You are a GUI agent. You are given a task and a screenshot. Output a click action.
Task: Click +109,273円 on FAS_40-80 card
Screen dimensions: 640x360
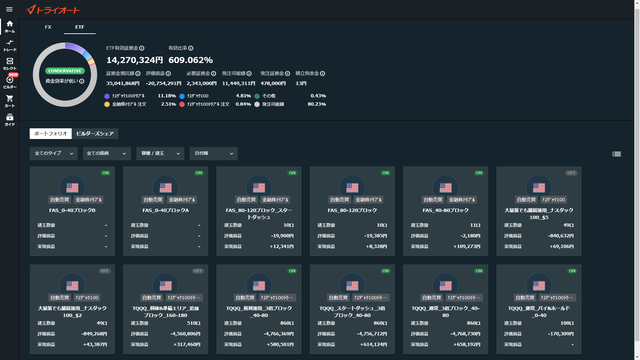(x=467, y=247)
